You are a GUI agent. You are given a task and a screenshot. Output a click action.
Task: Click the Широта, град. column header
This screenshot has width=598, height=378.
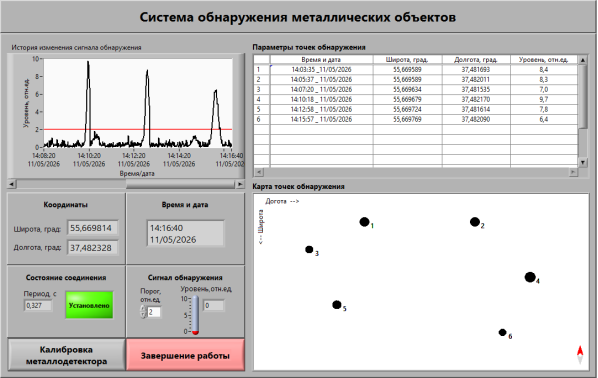click(407, 60)
